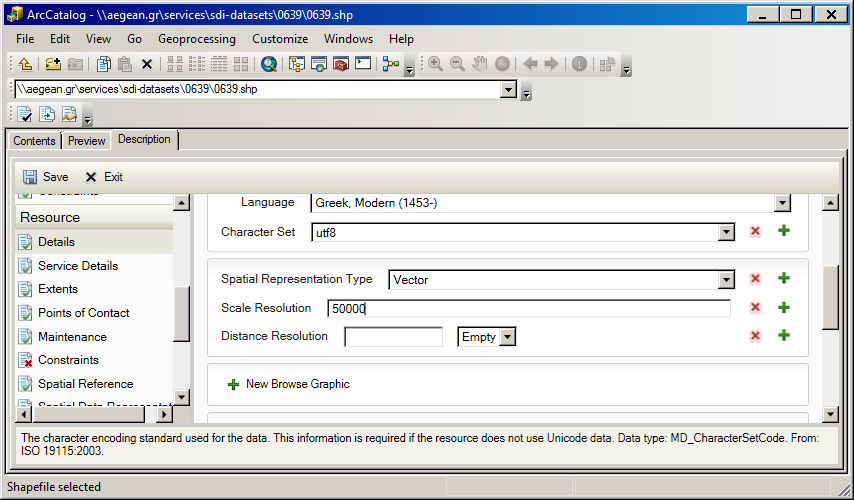Open the ModelBuilder window
The width and height of the screenshot is (854, 500).
[391, 64]
